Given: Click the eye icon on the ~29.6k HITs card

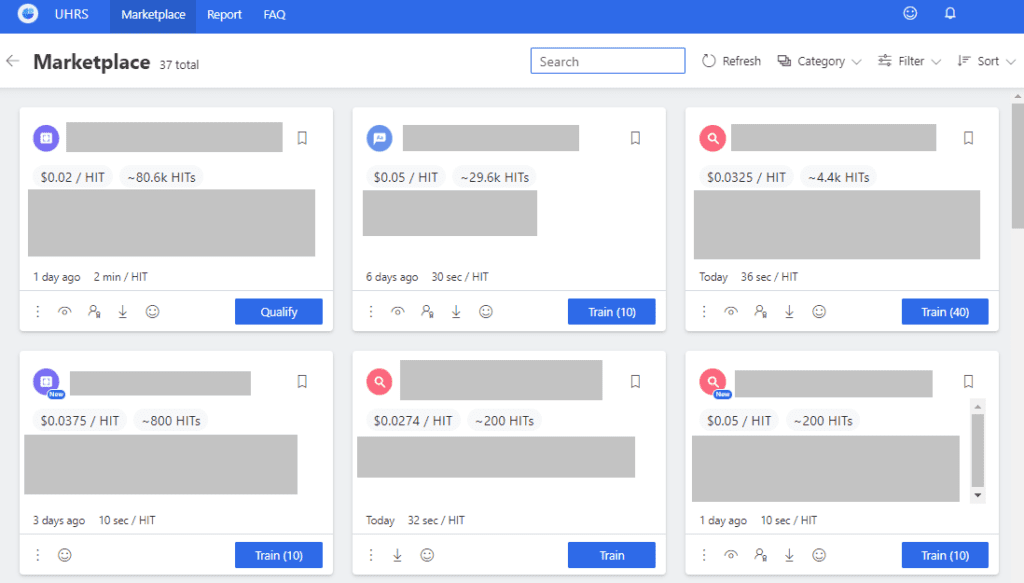Looking at the screenshot, I should coord(398,311).
